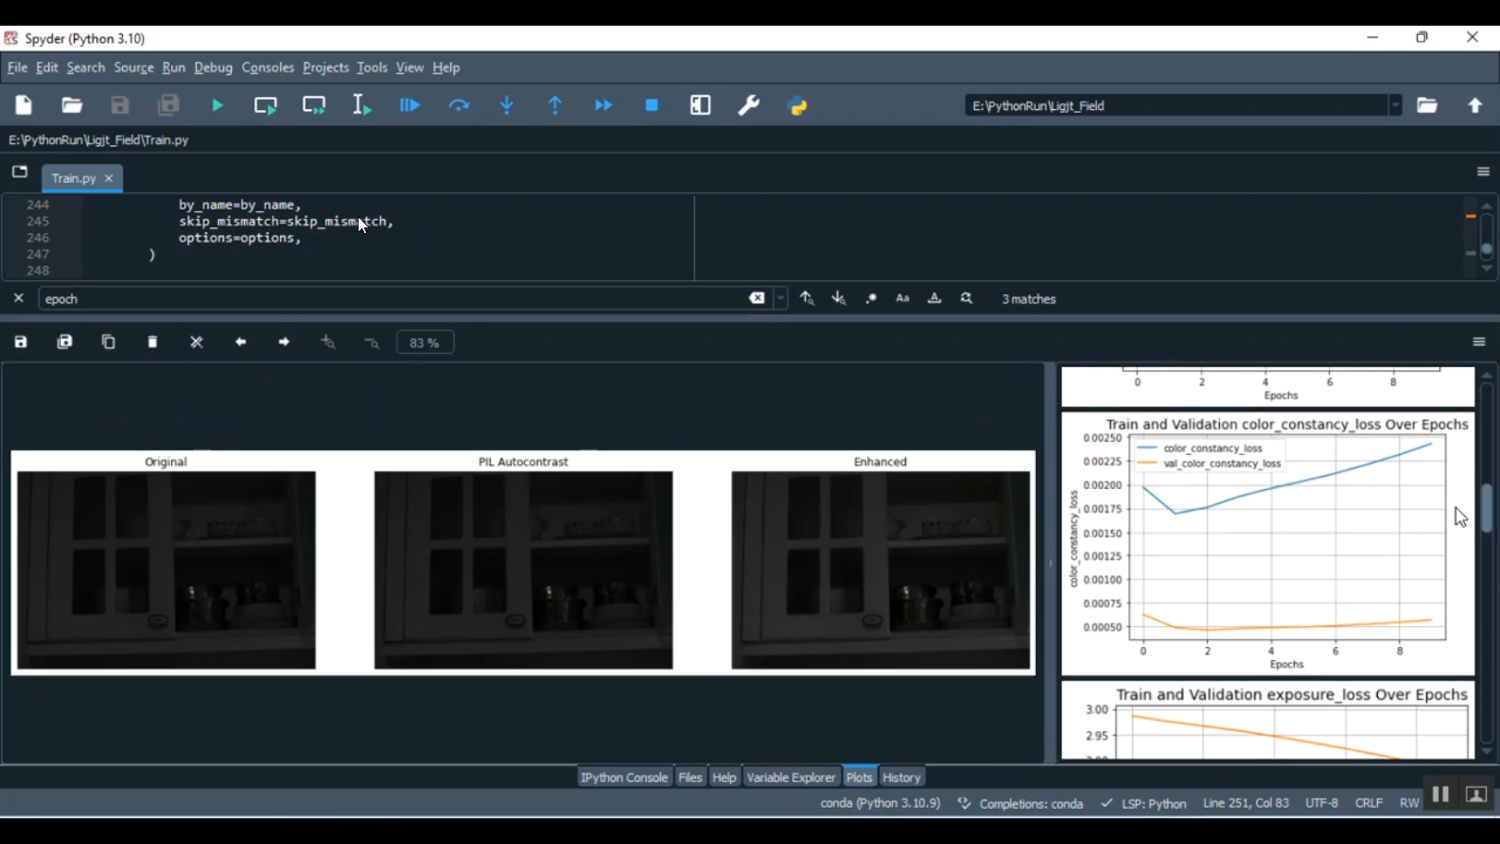
Task: Open the Plots pane options hamburger menu
Action: point(1479,342)
